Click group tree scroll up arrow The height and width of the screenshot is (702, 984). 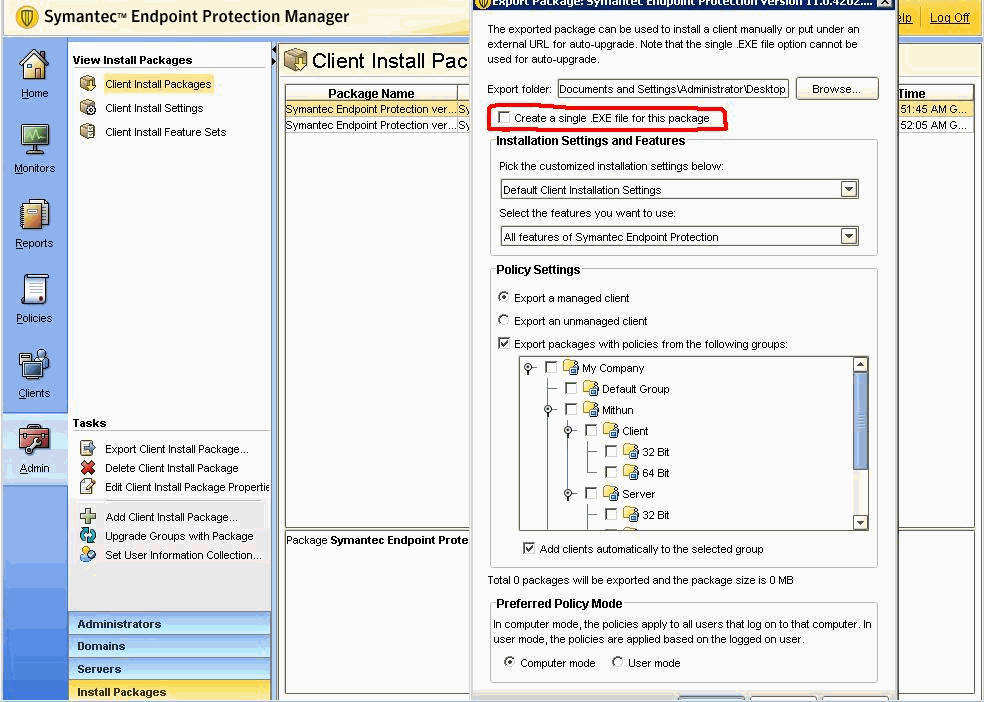tap(860, 364)
